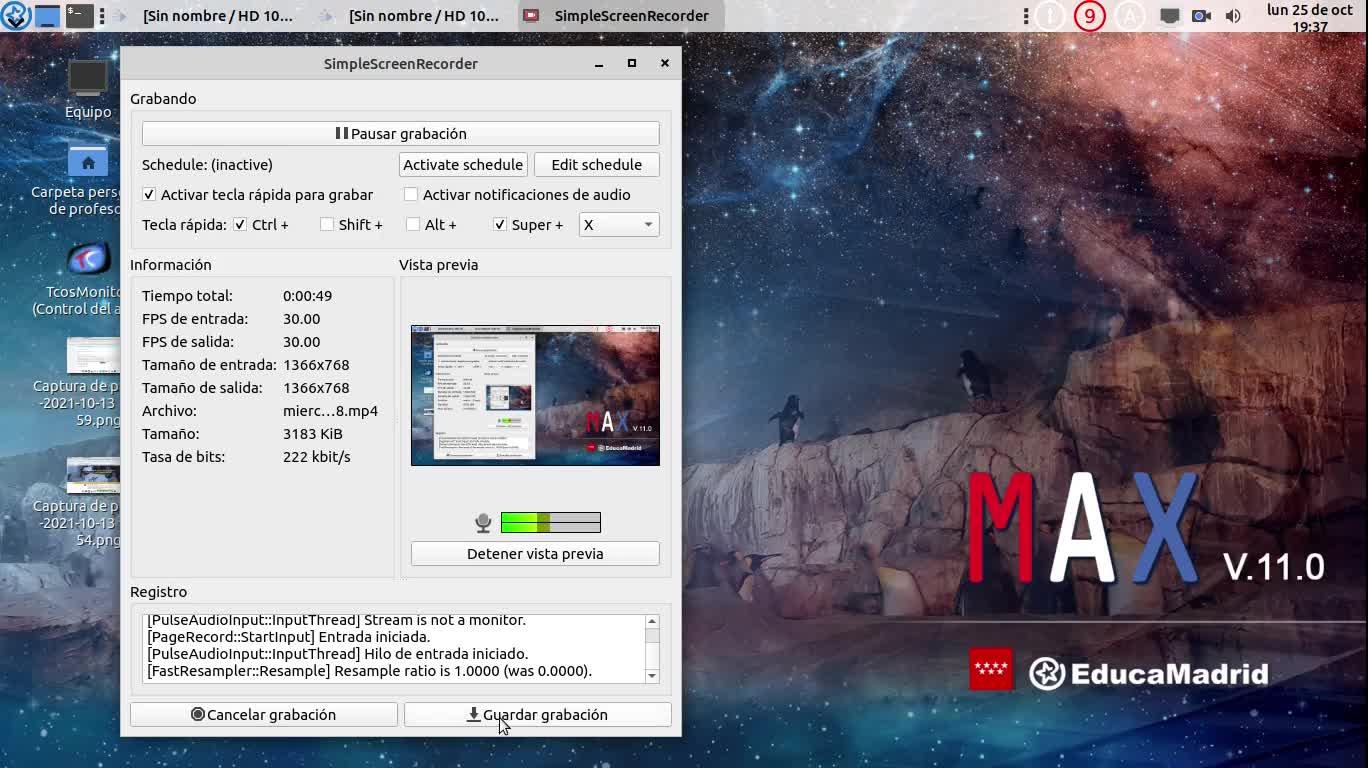Uncheck the Ctrl + hotkey modifier
Image resolution: width=1368 pixels, height=768 pixels.
click(x=240, y=225)
